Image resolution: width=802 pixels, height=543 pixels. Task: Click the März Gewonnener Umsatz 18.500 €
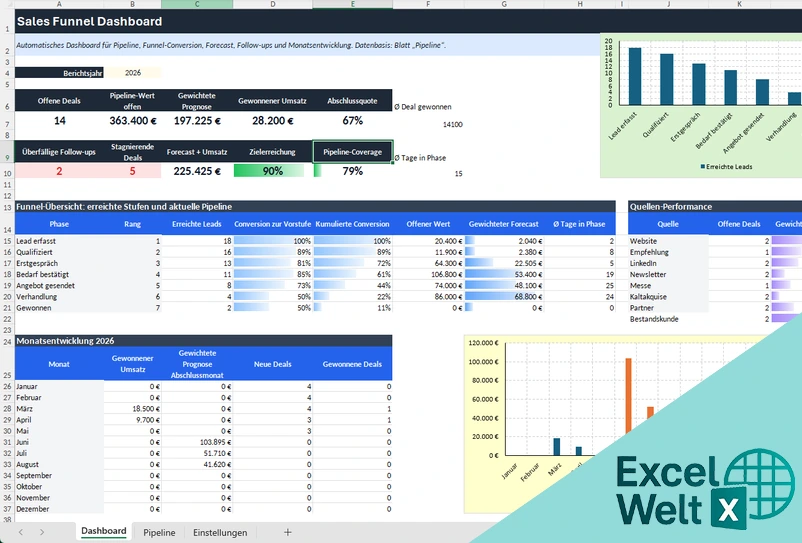132,409
